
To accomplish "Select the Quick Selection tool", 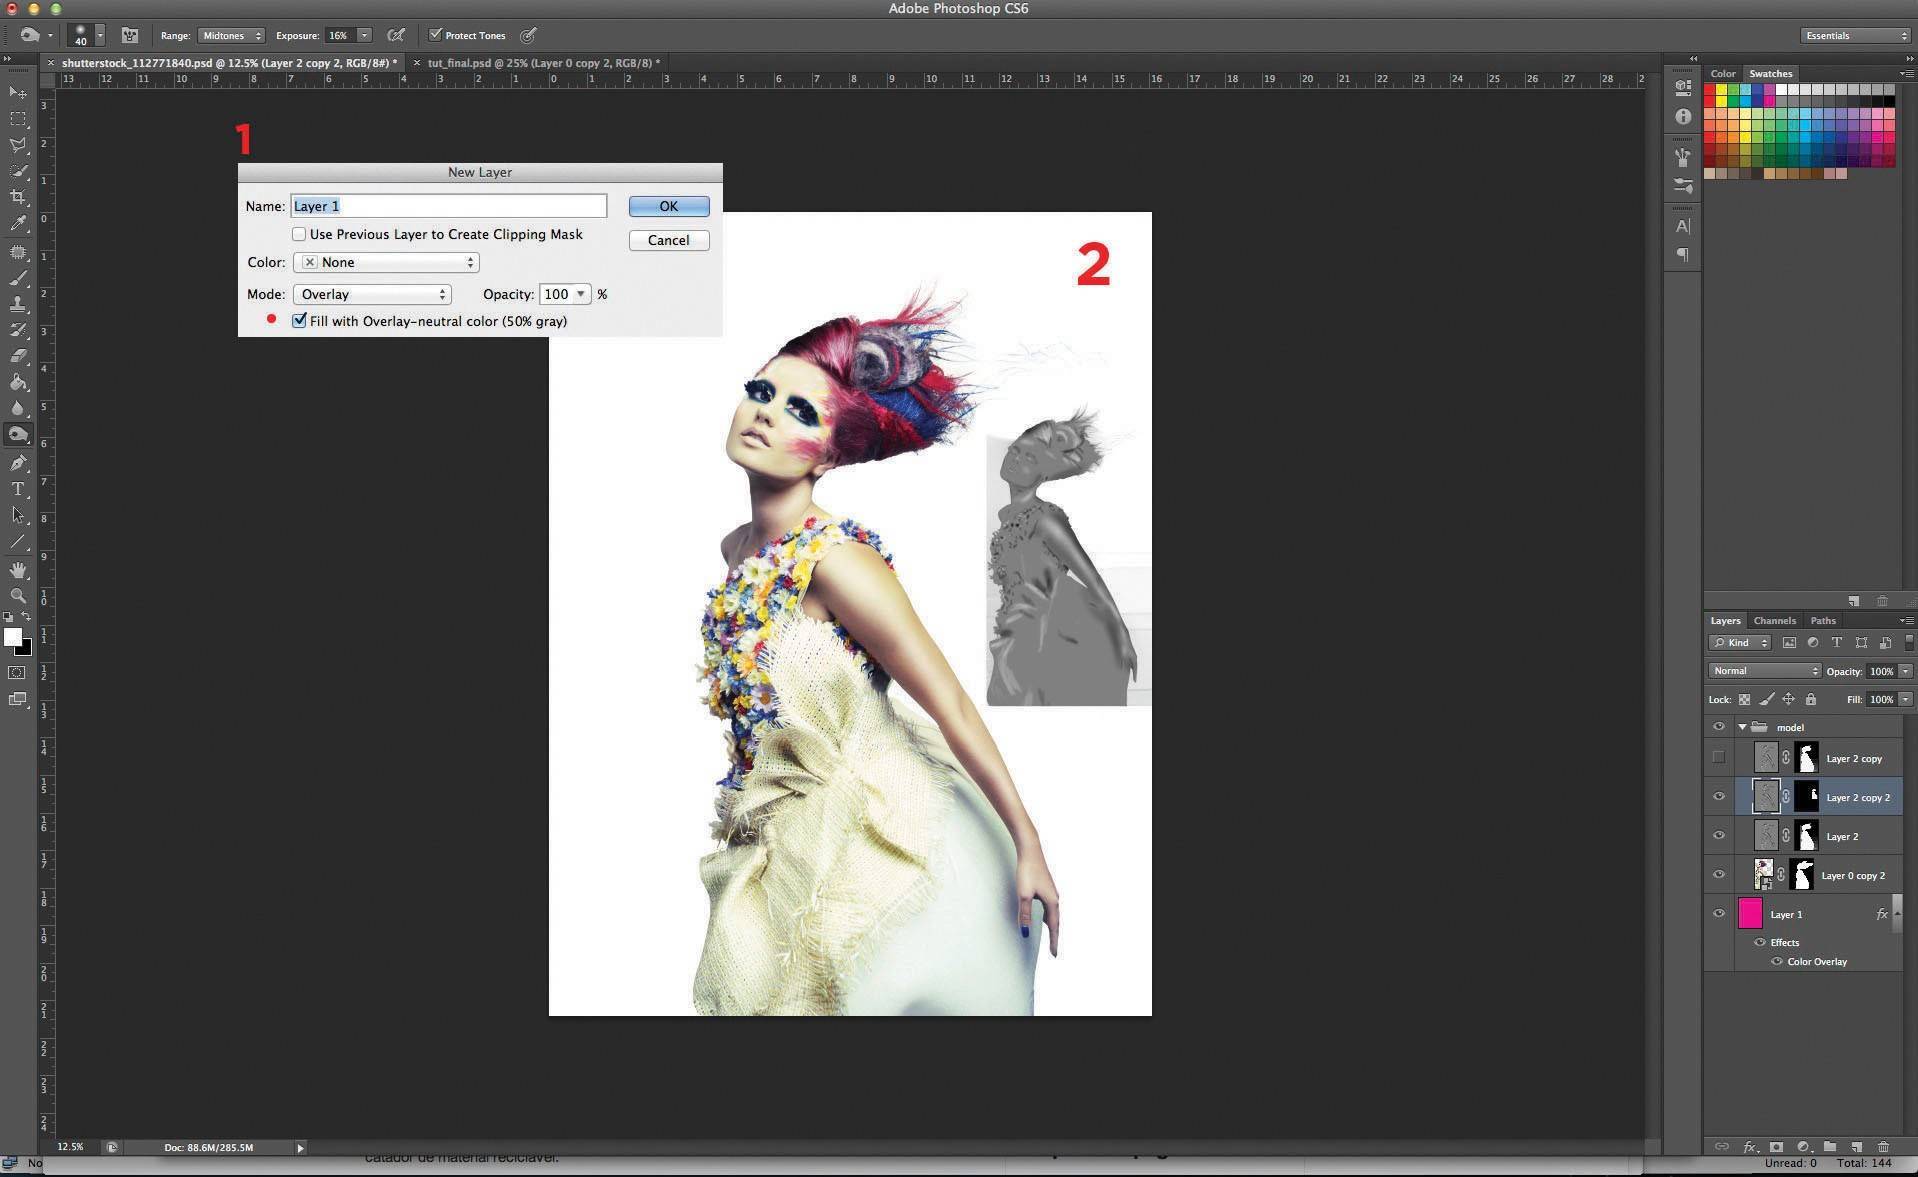I will pos(18,171).
